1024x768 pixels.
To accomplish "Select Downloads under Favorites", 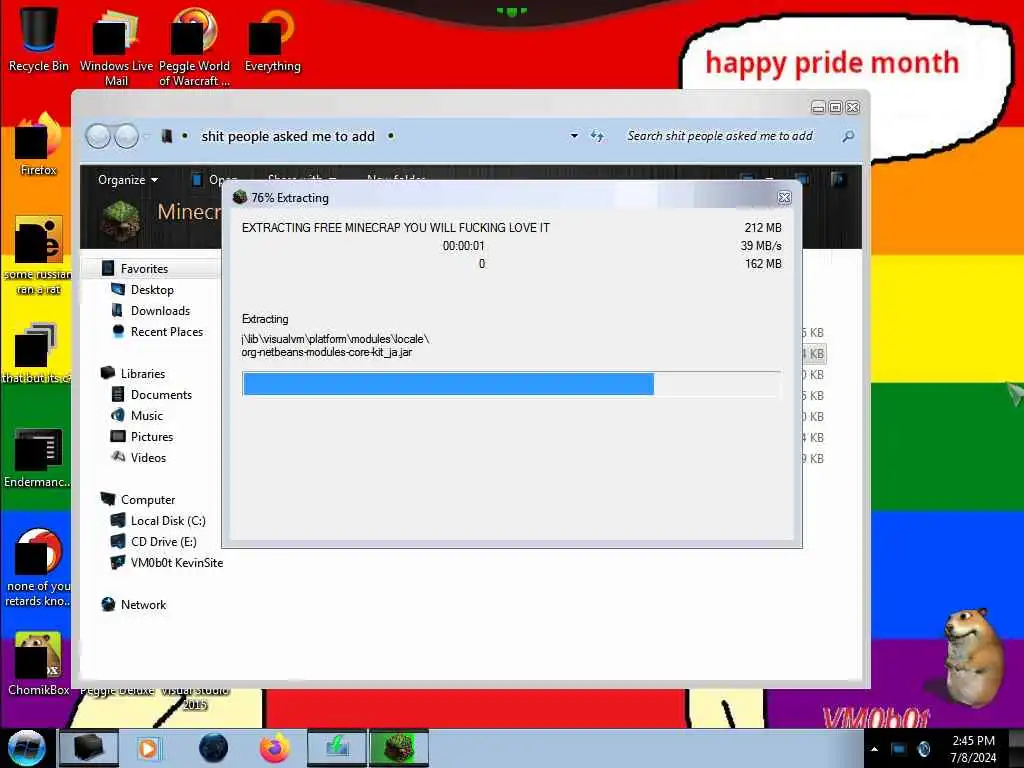I will (160, 311).
